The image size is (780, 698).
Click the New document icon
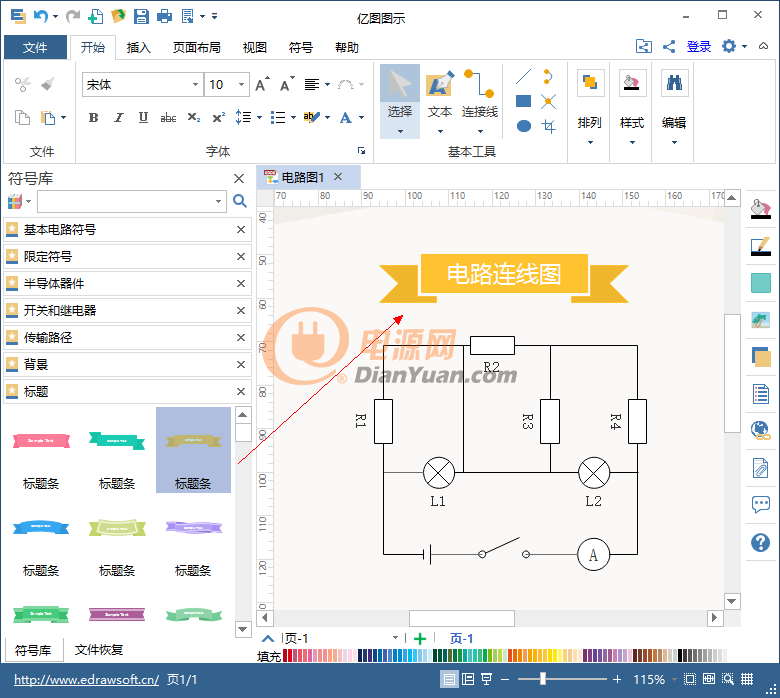click(x=95, y=16)
